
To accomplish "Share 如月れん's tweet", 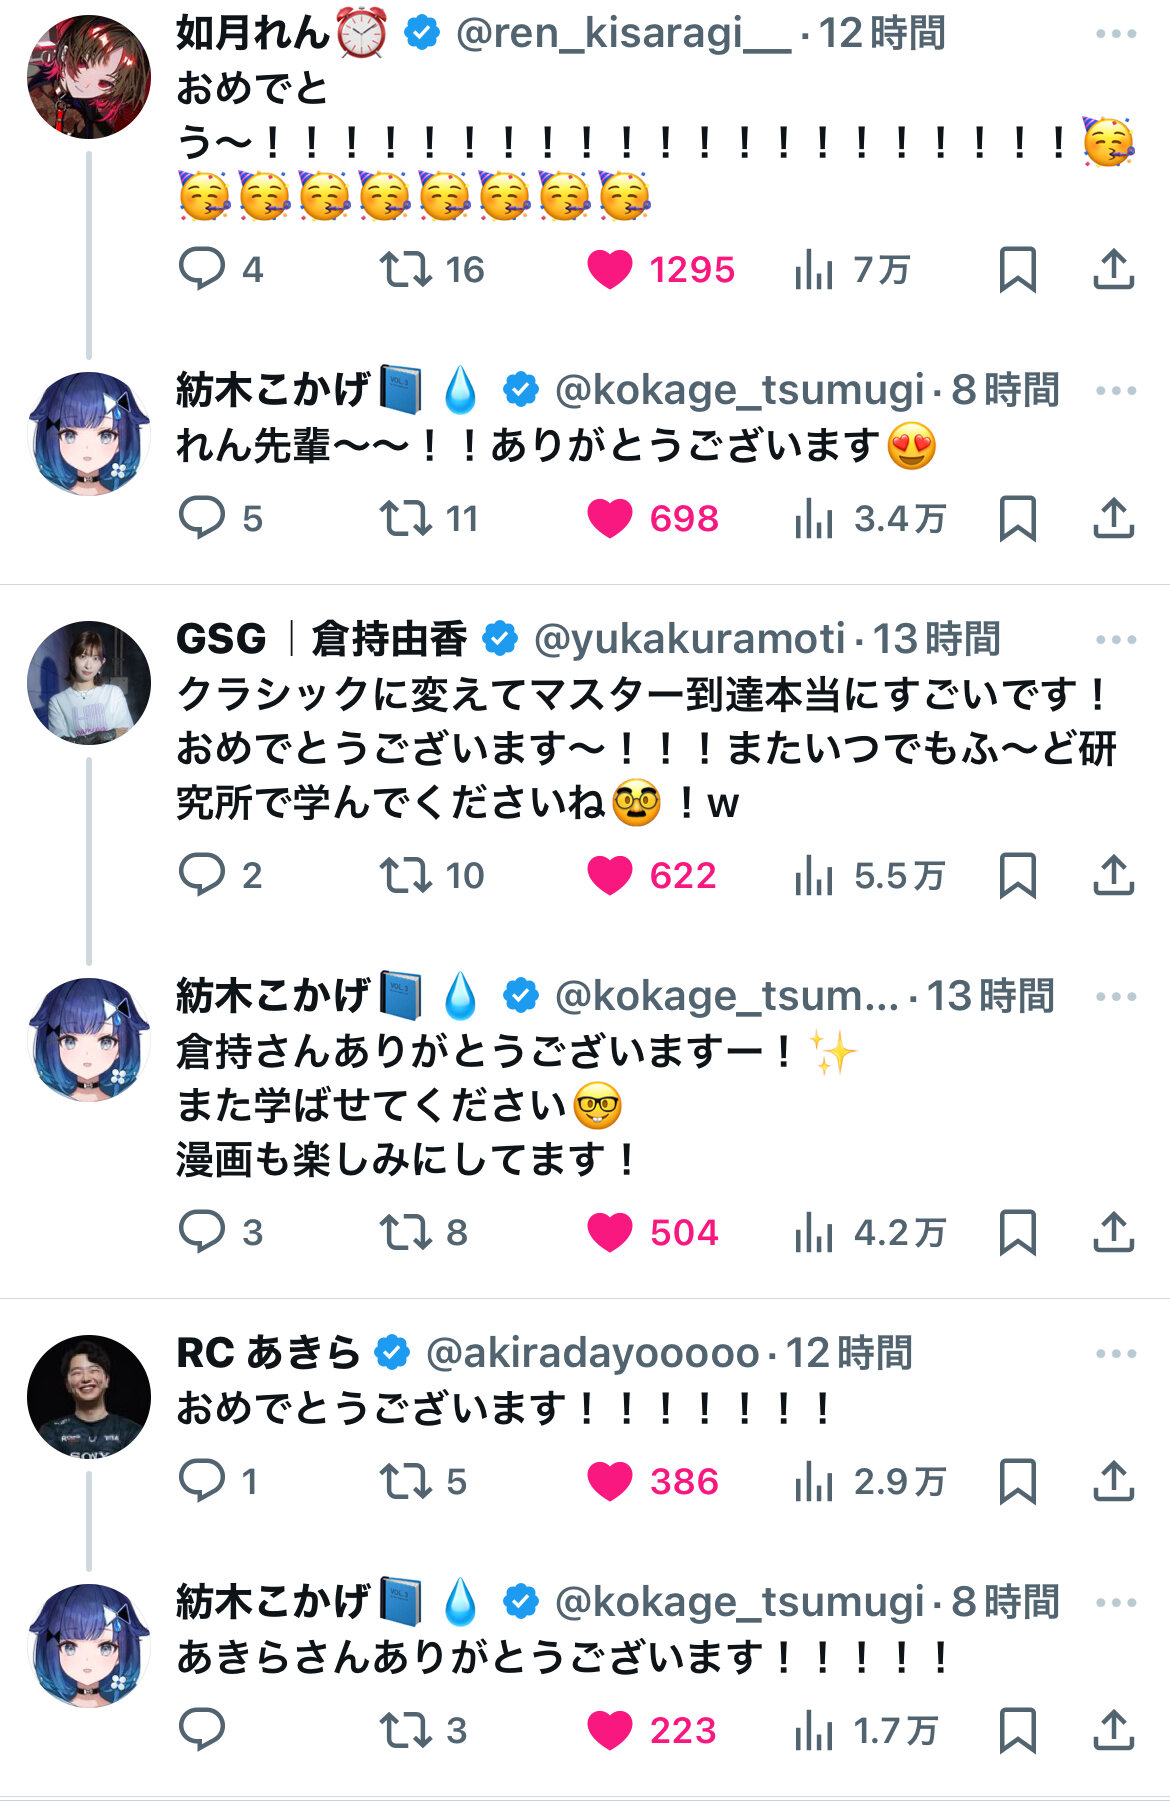I will (x=1113, y=269).
